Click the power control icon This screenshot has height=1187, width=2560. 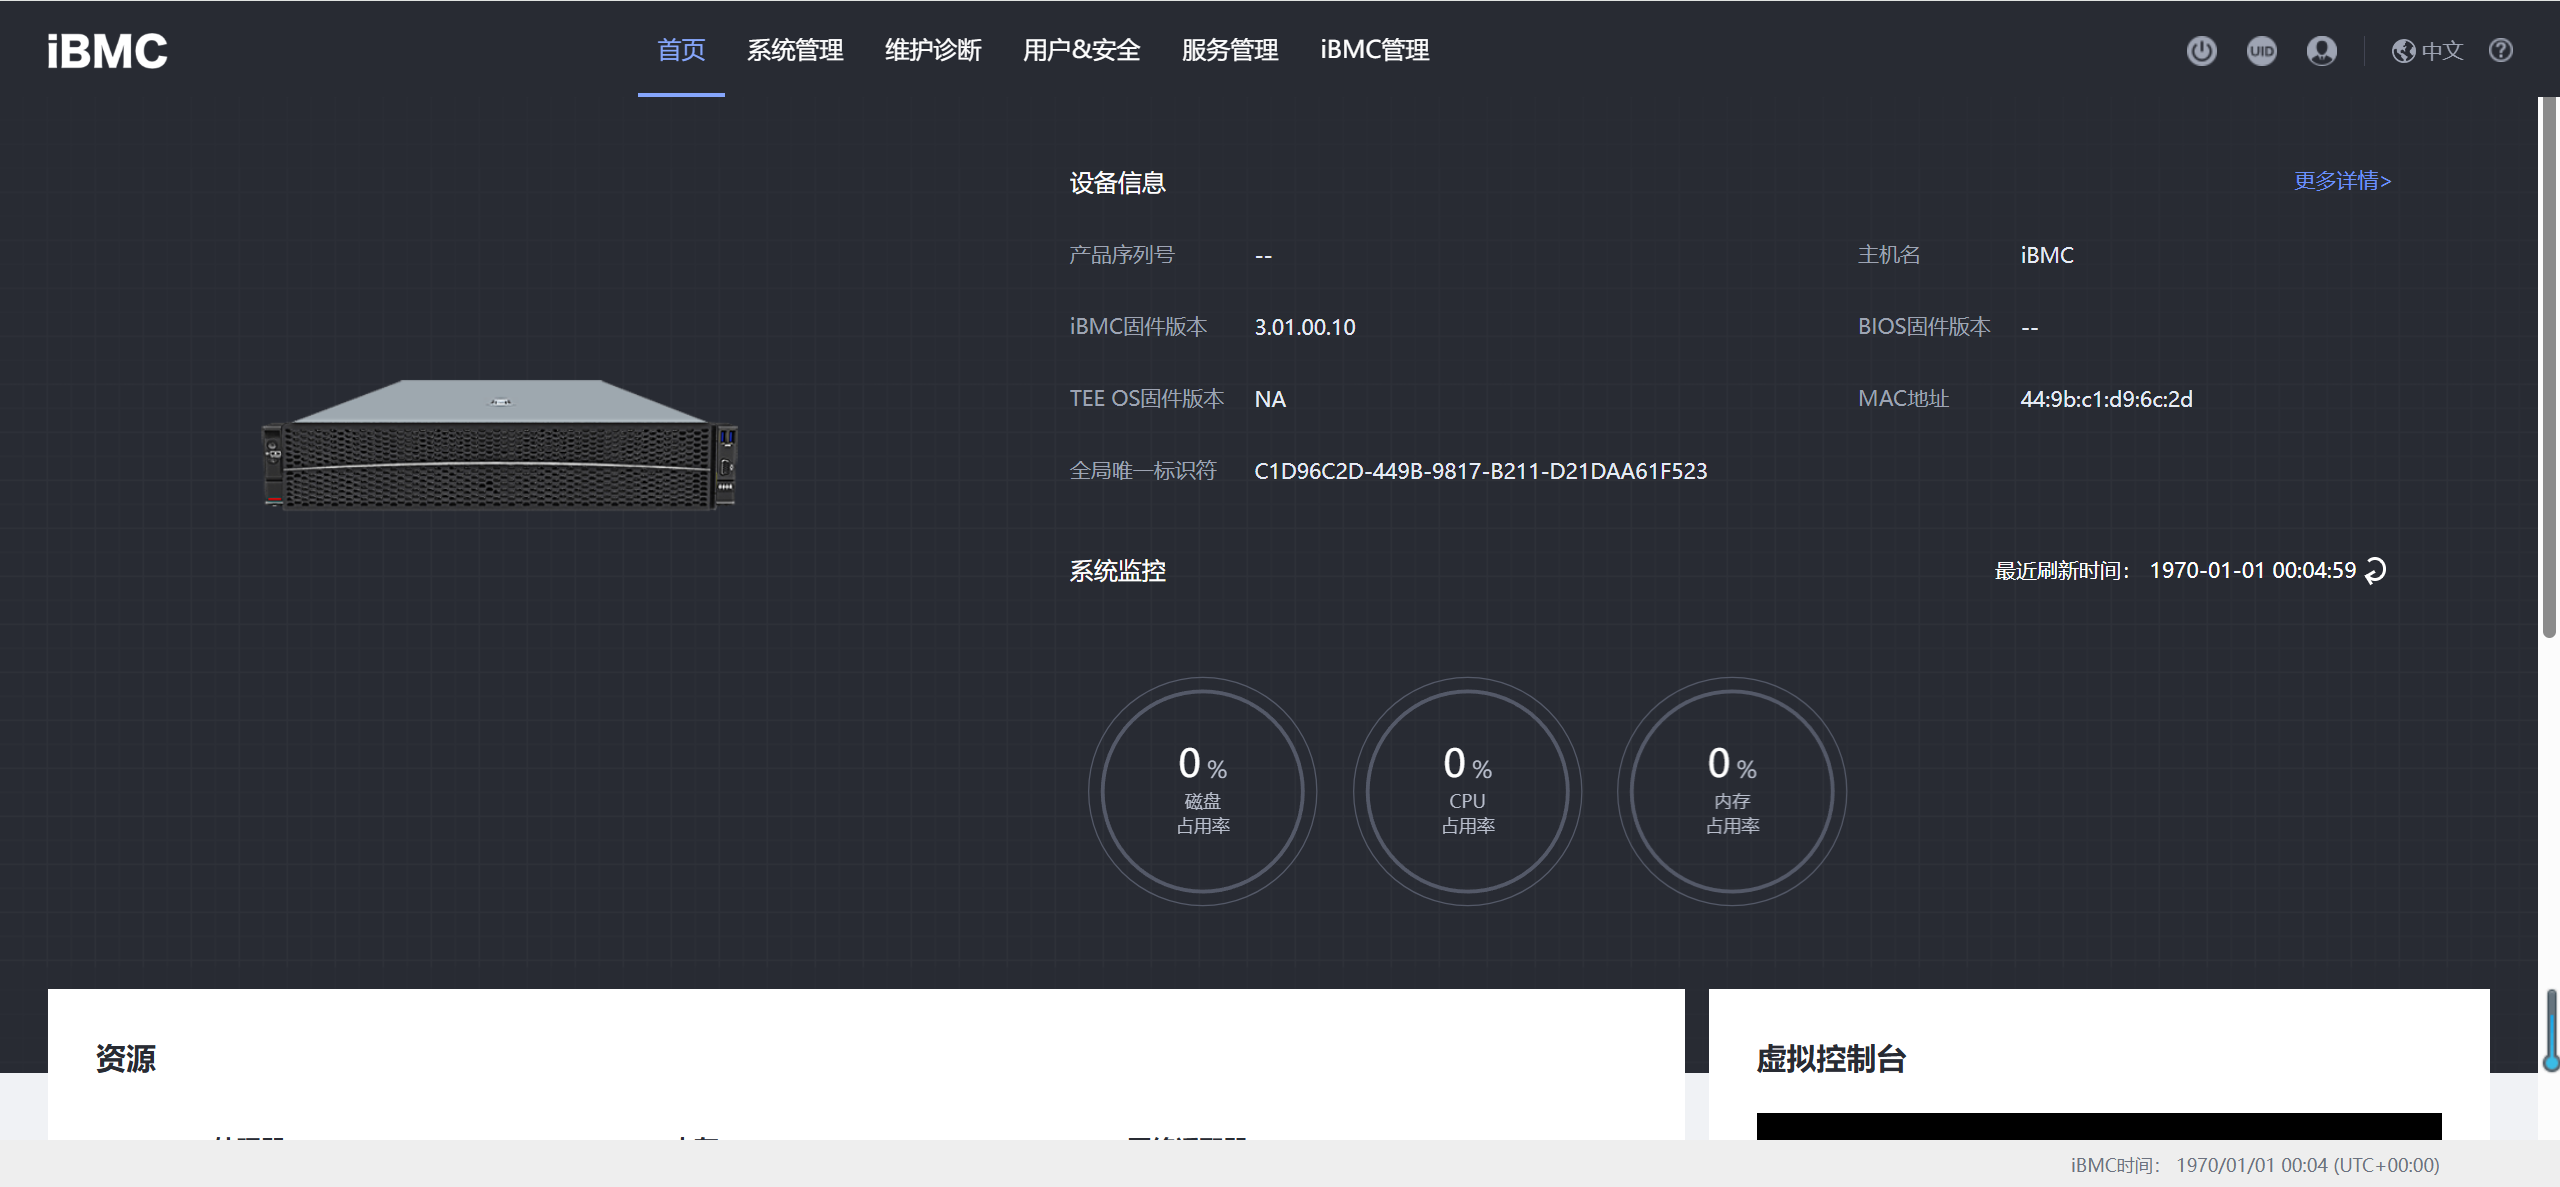point(2201,51)
